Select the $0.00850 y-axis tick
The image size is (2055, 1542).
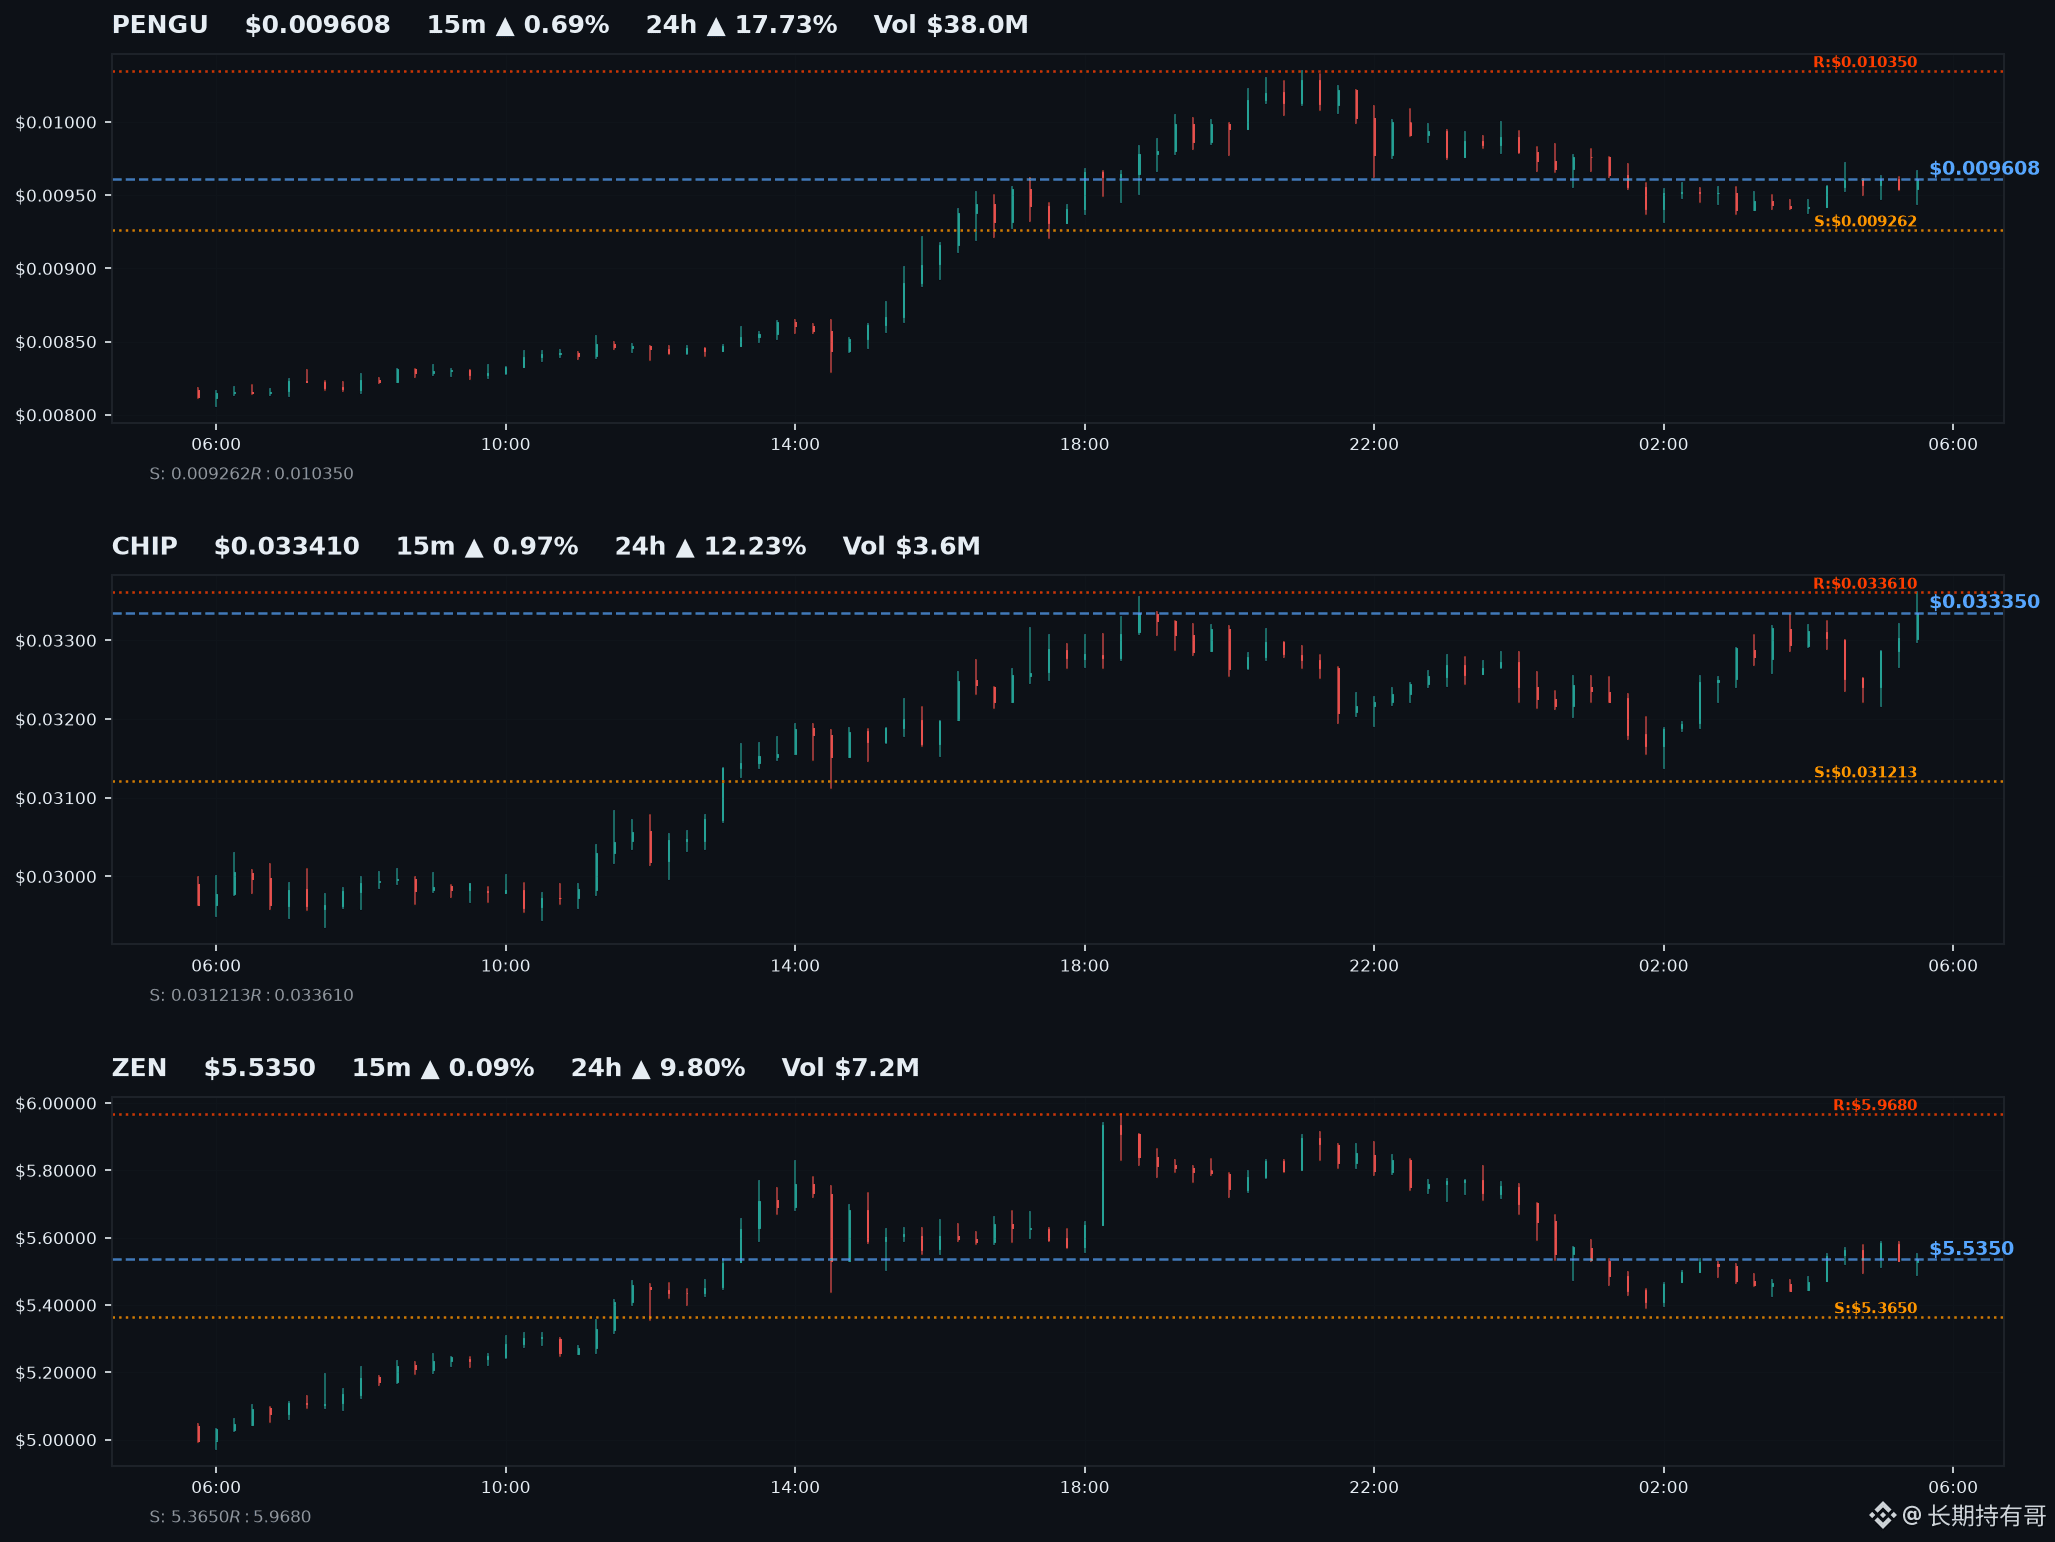pos(56,342)
